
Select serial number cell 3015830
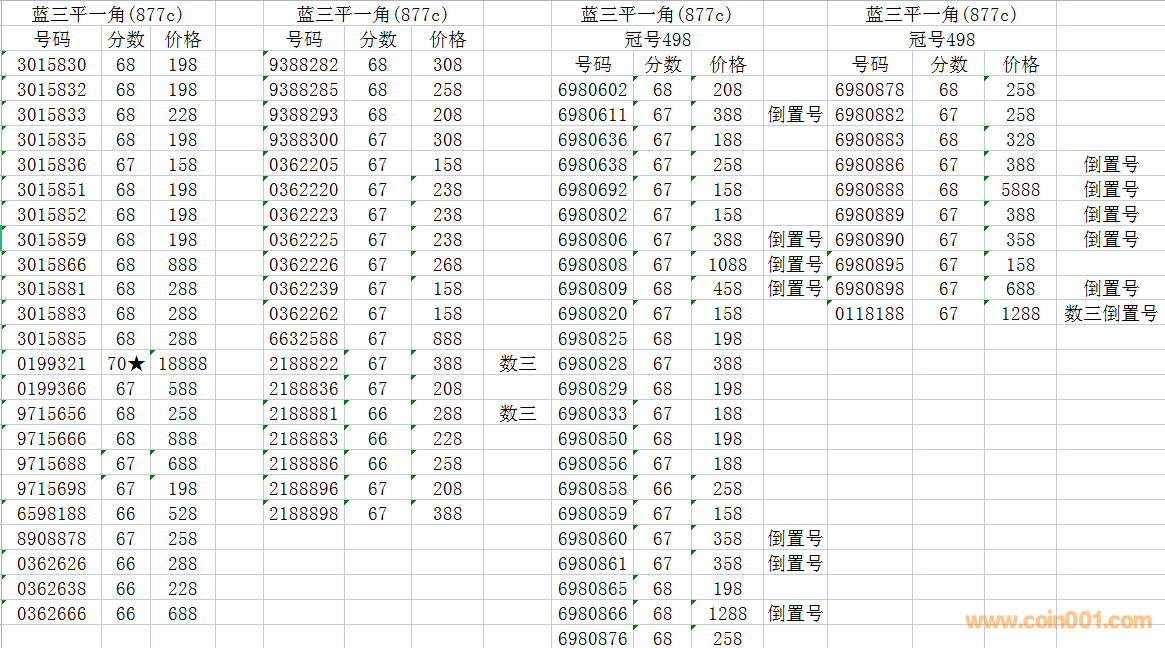point(52,65)
